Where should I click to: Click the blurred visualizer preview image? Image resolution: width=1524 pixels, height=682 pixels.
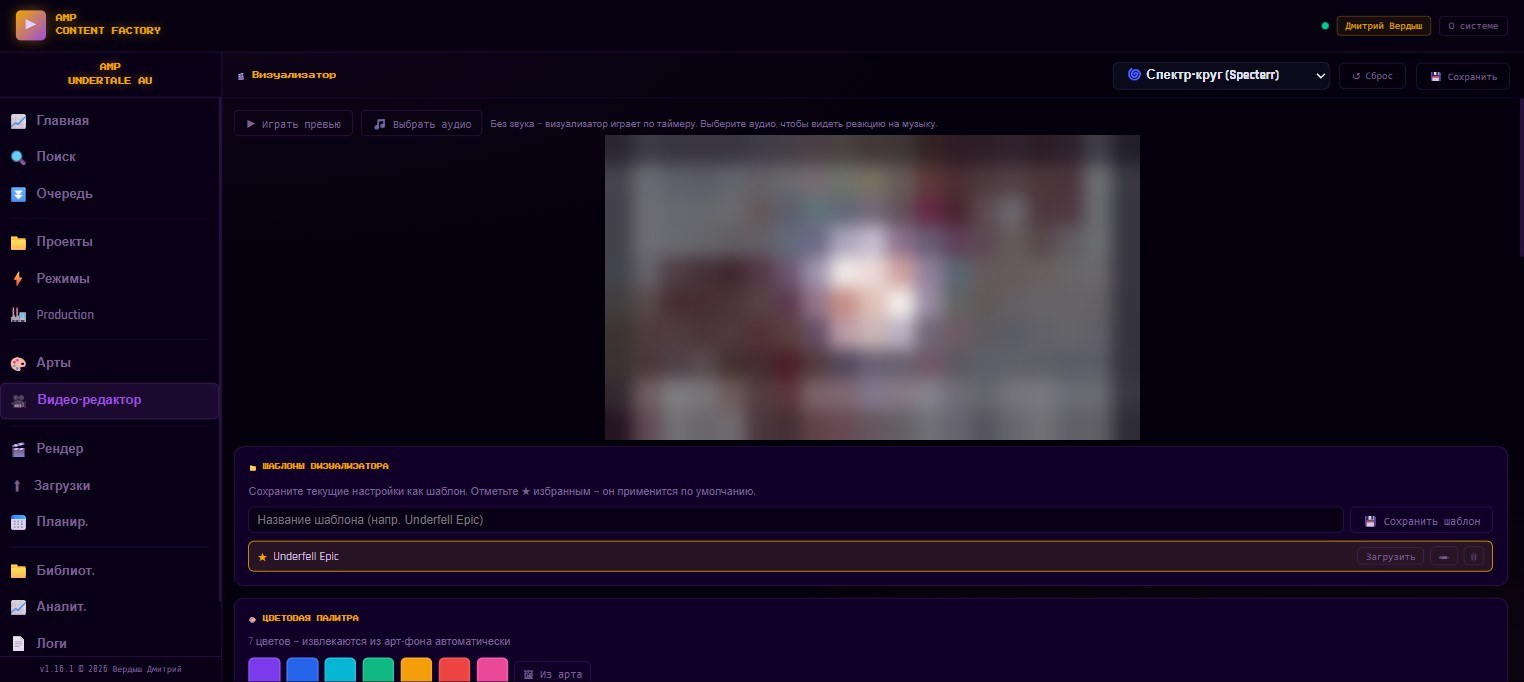click(x=872, y=287)
